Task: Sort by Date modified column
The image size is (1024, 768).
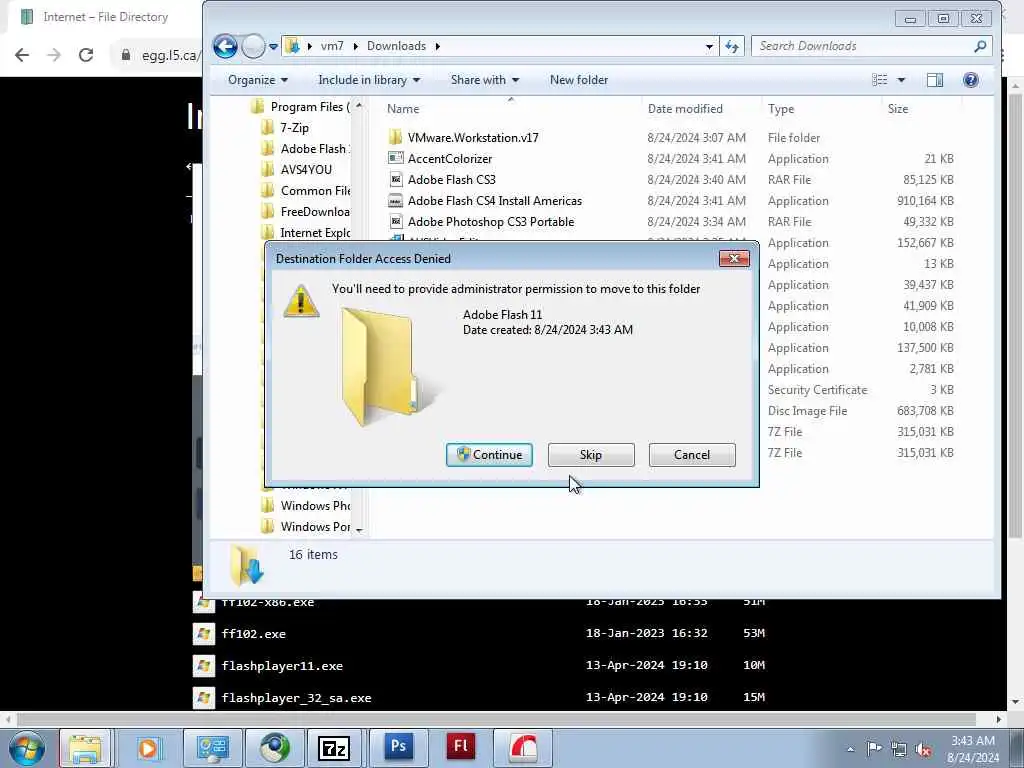Action: (685, 108)
